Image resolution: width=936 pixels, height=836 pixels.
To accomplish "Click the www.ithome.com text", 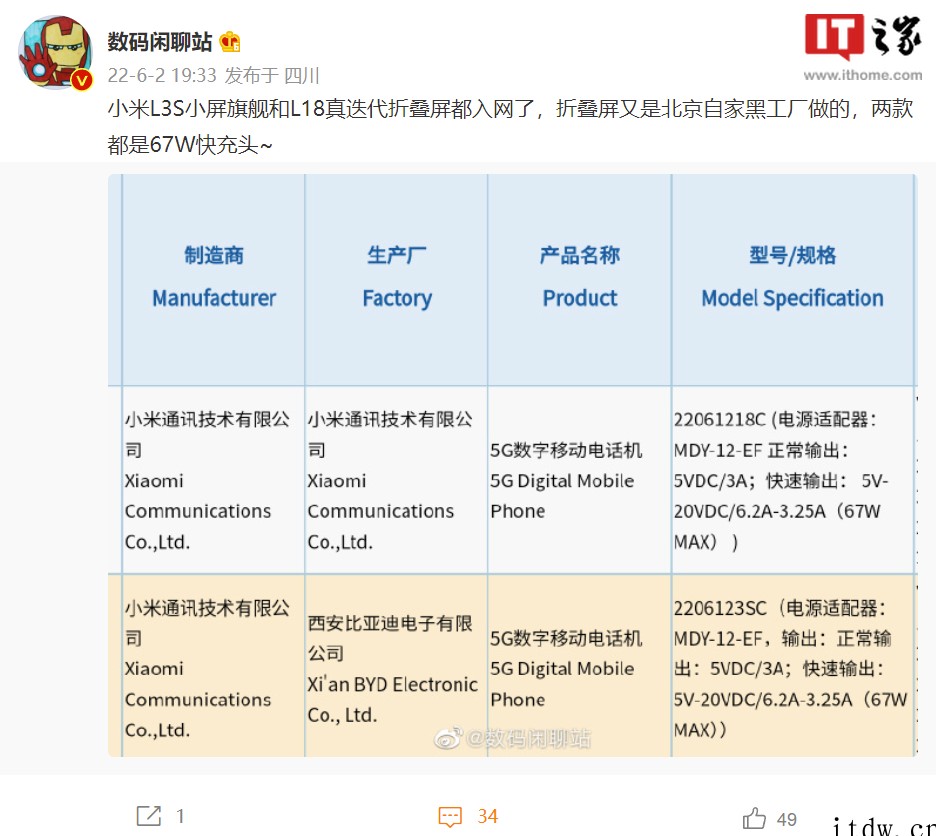I will click(x=863, y=75).
